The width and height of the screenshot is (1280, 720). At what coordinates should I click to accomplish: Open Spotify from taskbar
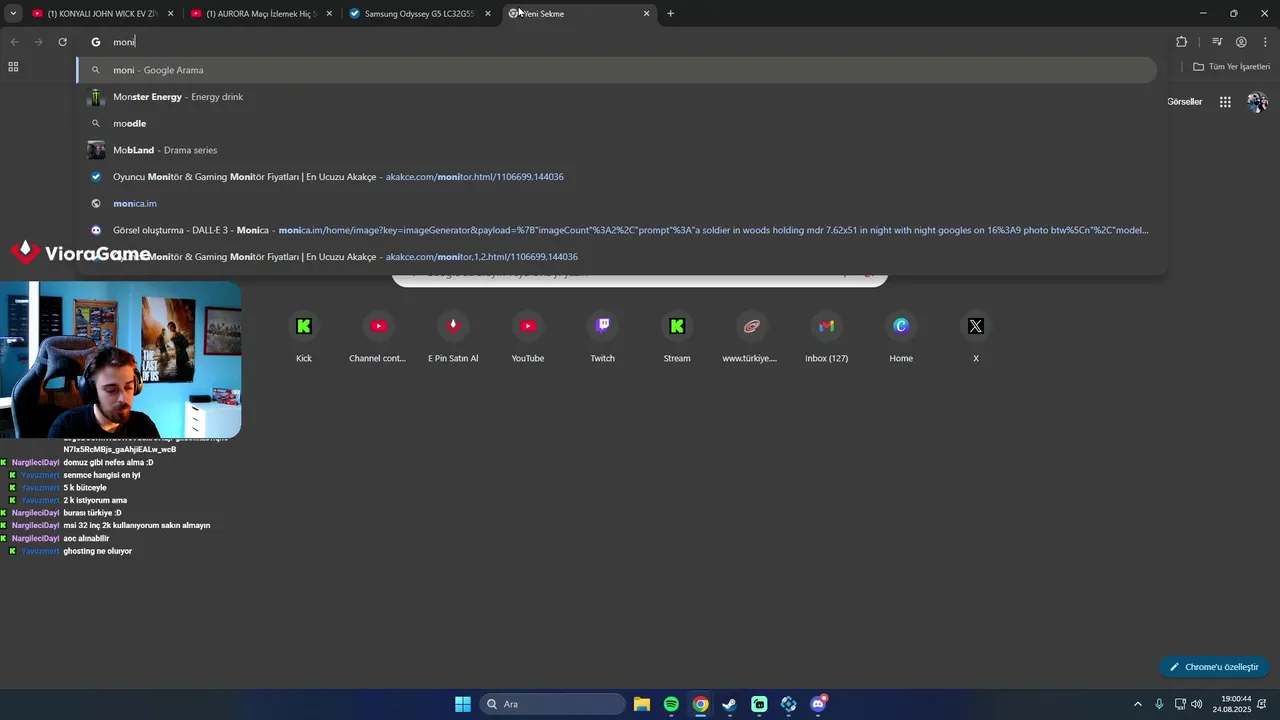click(671, 704)
